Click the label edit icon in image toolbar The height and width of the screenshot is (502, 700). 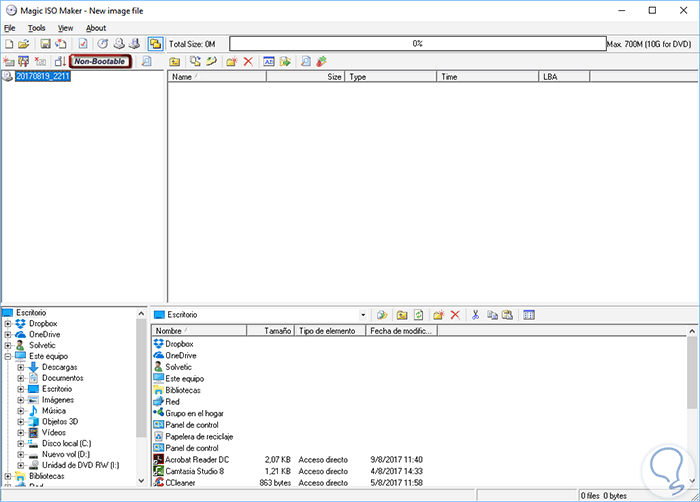click(269, 61)
